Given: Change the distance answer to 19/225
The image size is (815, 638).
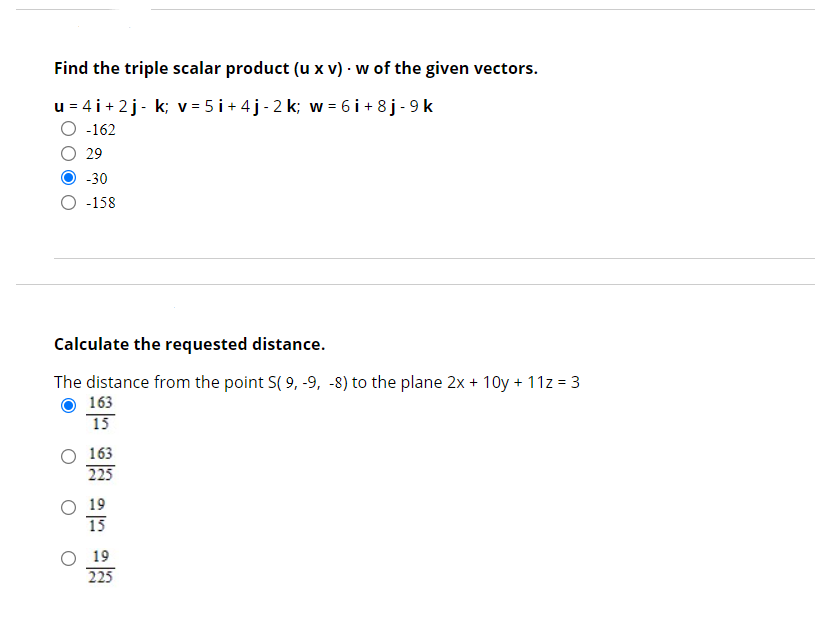Looking at the screenshot, I should 68,559.
